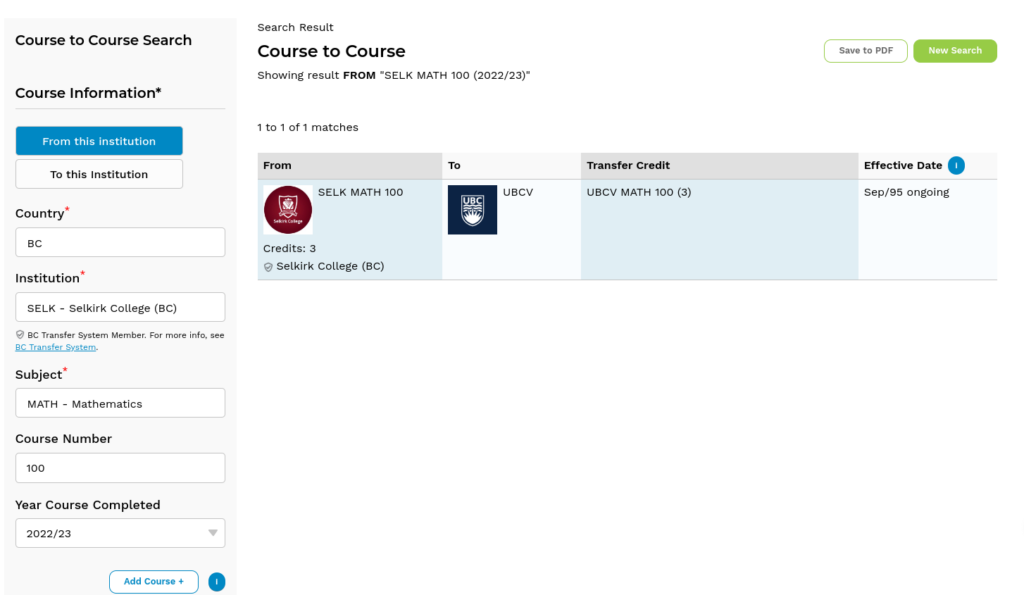This screenshot has width=1024, height=595.
Task: Open the Institution field showing SELK - Selkirk College
Action: point(120,308)
